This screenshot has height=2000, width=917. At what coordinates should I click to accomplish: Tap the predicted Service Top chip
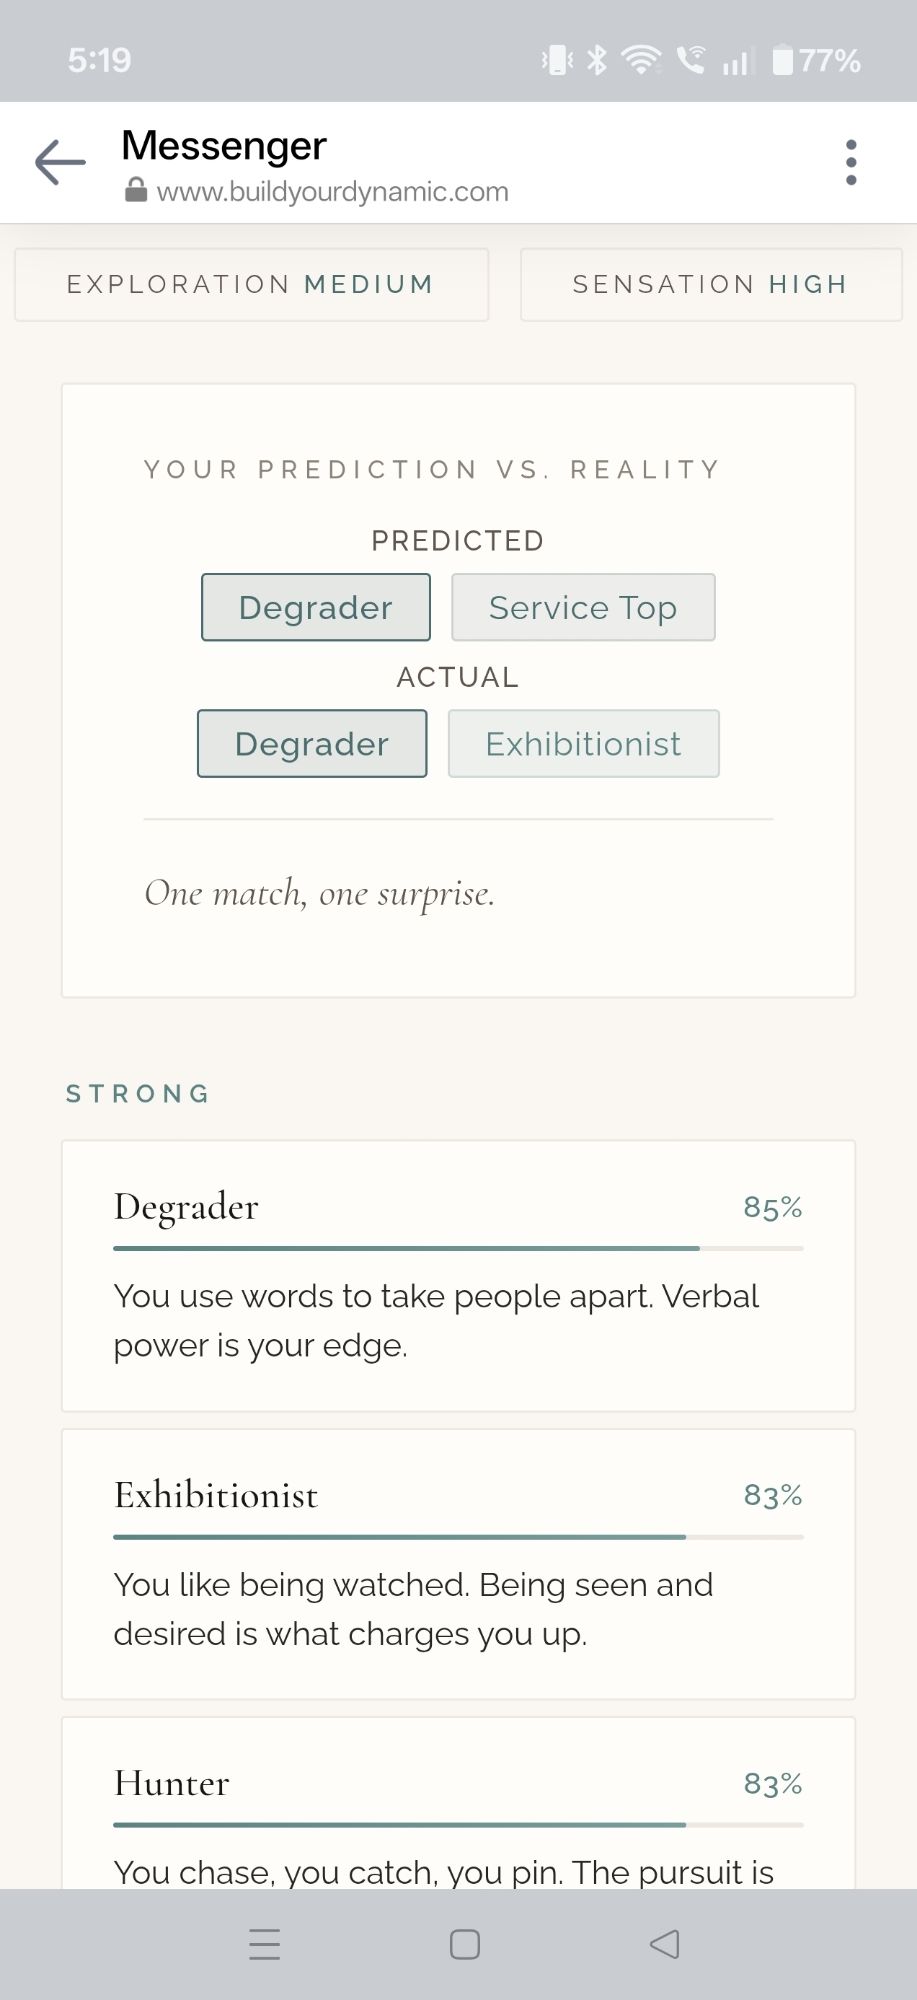pos(583,607)
